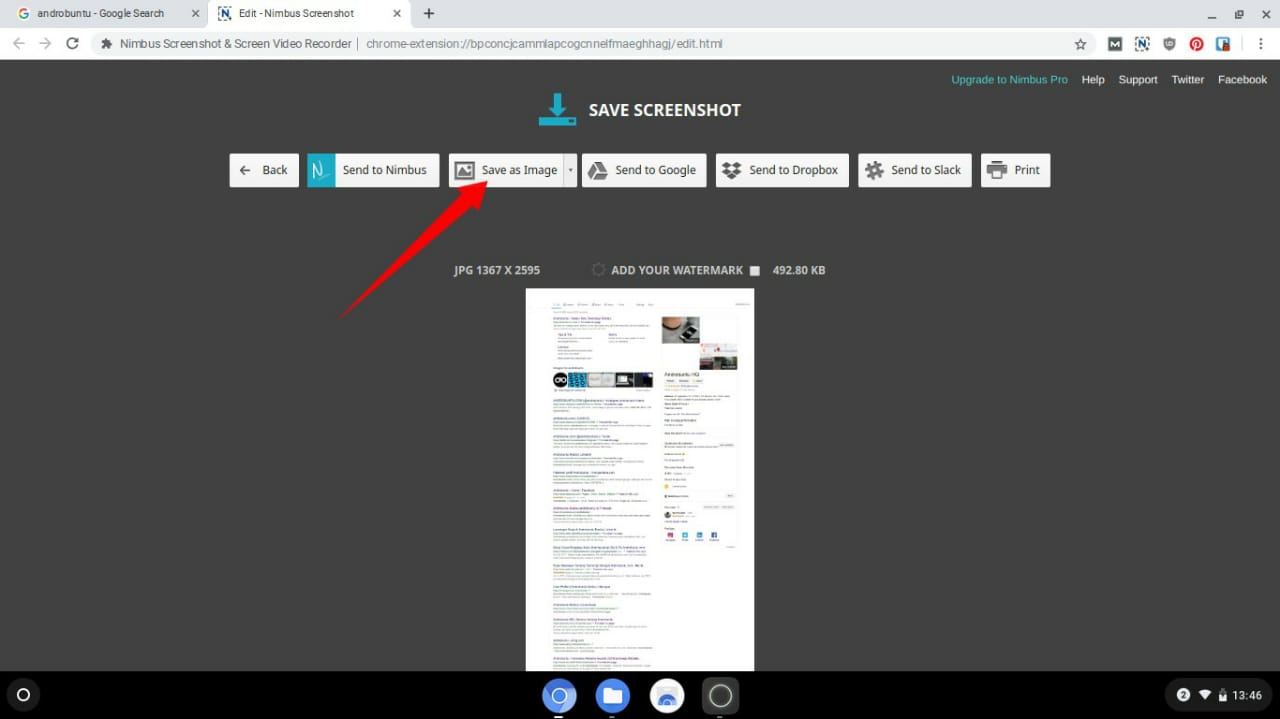Open Chrome's three-dot menu
This screenshot has width=1280, height=719.
coord(1261,43)
